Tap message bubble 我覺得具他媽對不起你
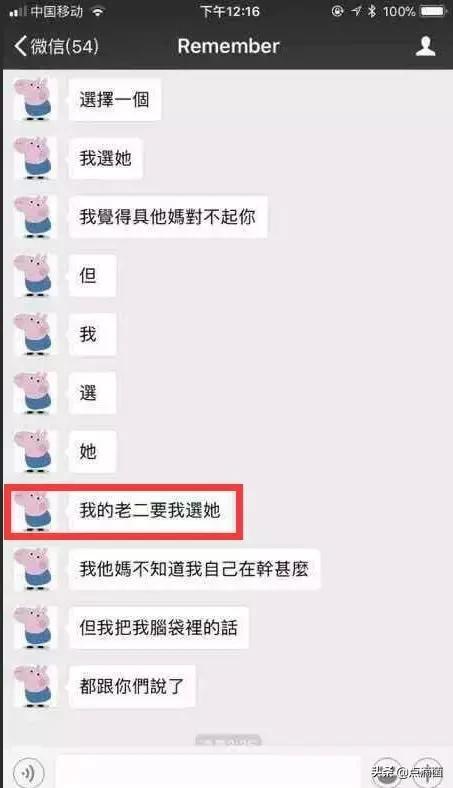453x788 pixels. pos(167,217)
